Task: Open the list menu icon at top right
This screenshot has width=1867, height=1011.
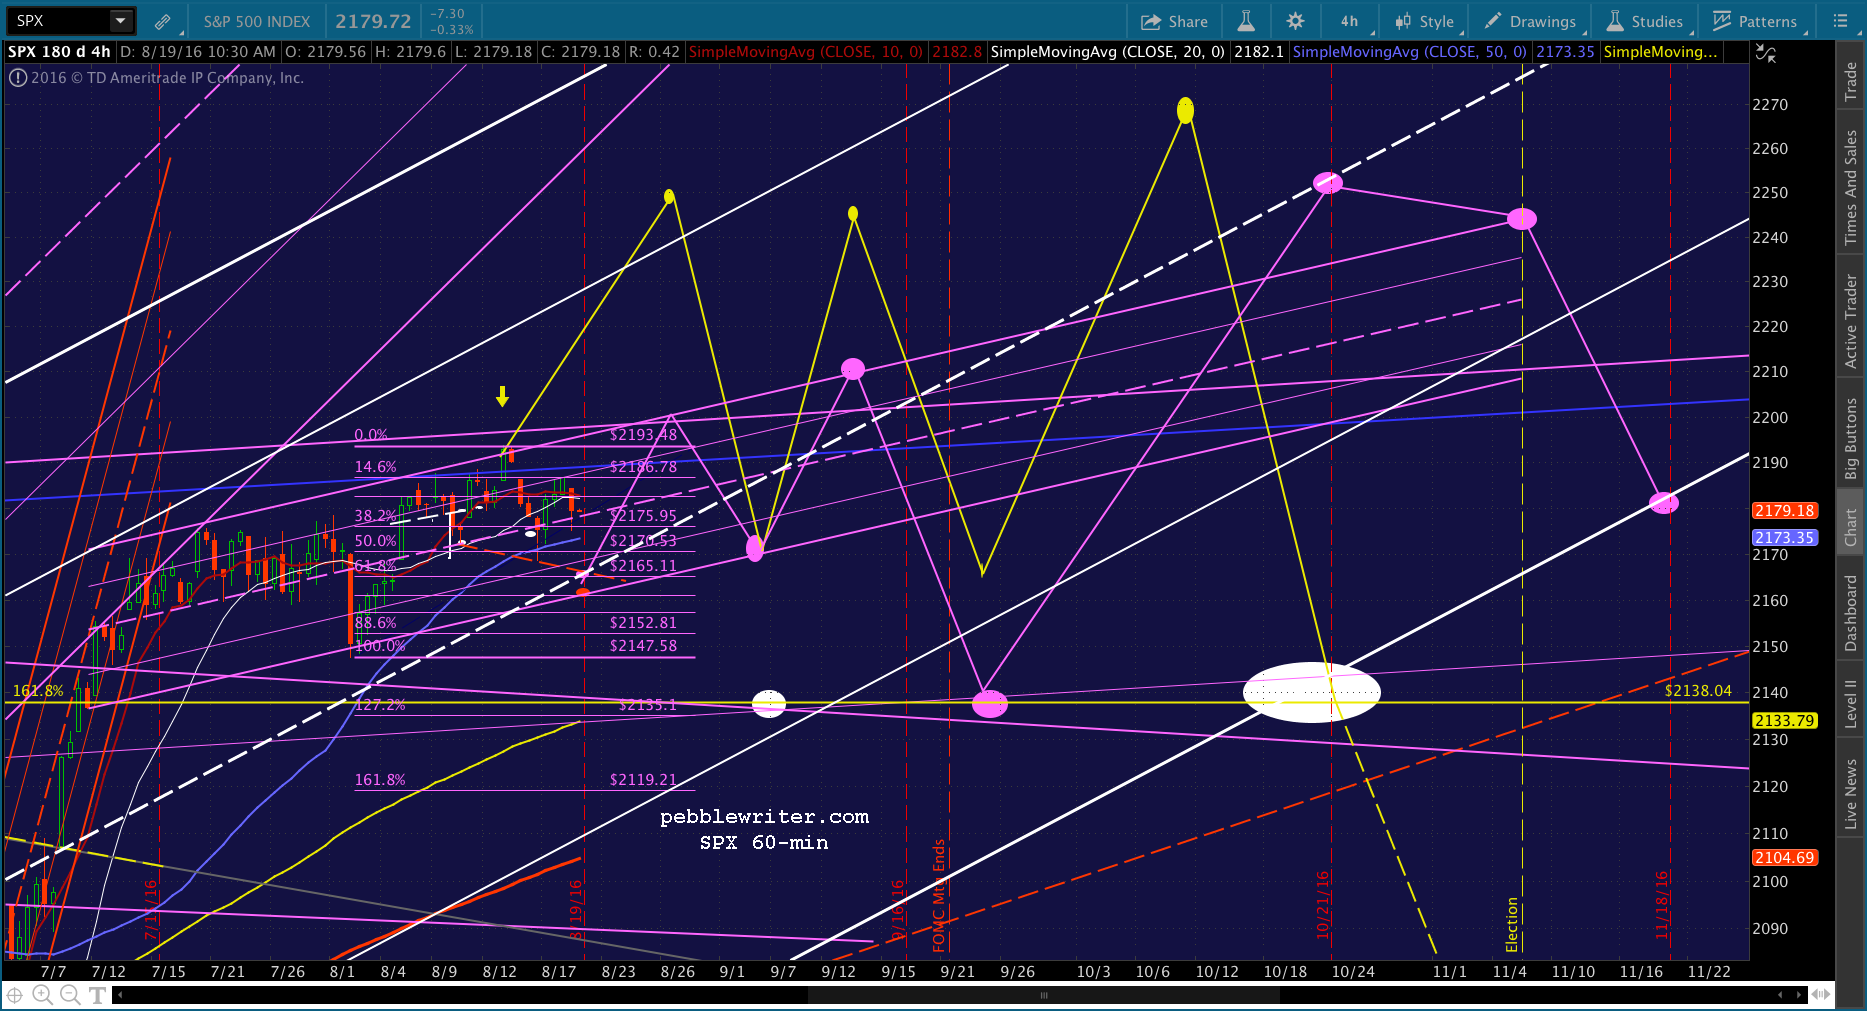Action: tap(1840, 21)
